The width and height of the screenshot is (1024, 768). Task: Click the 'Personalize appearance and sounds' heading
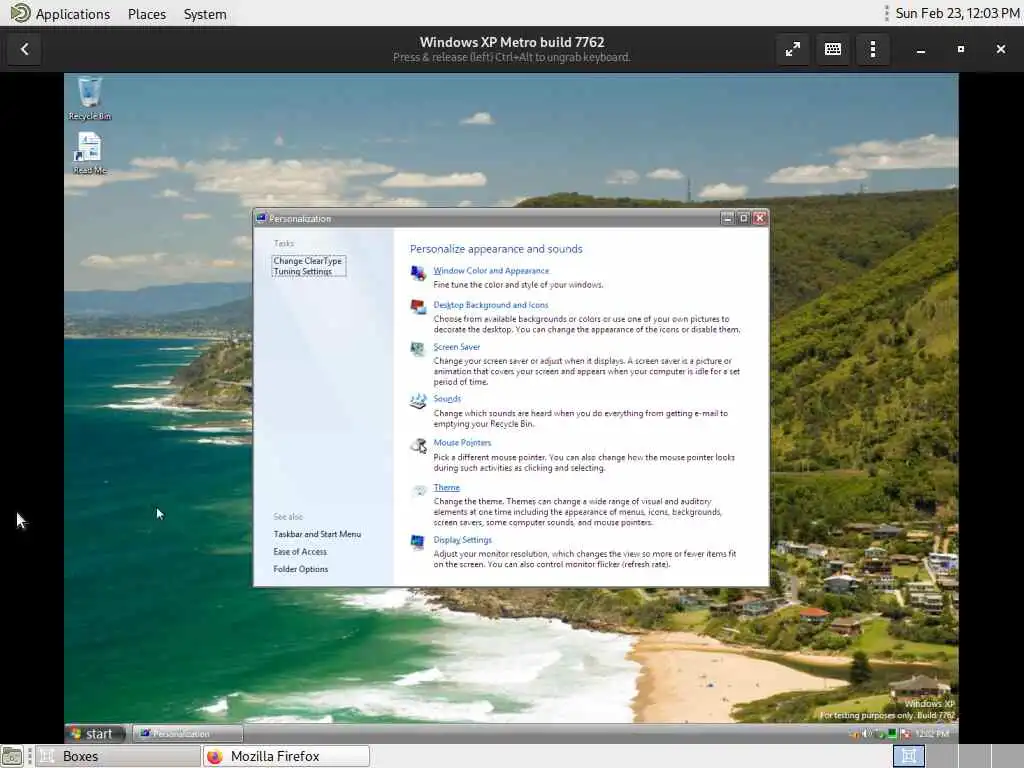coord(496,249)
